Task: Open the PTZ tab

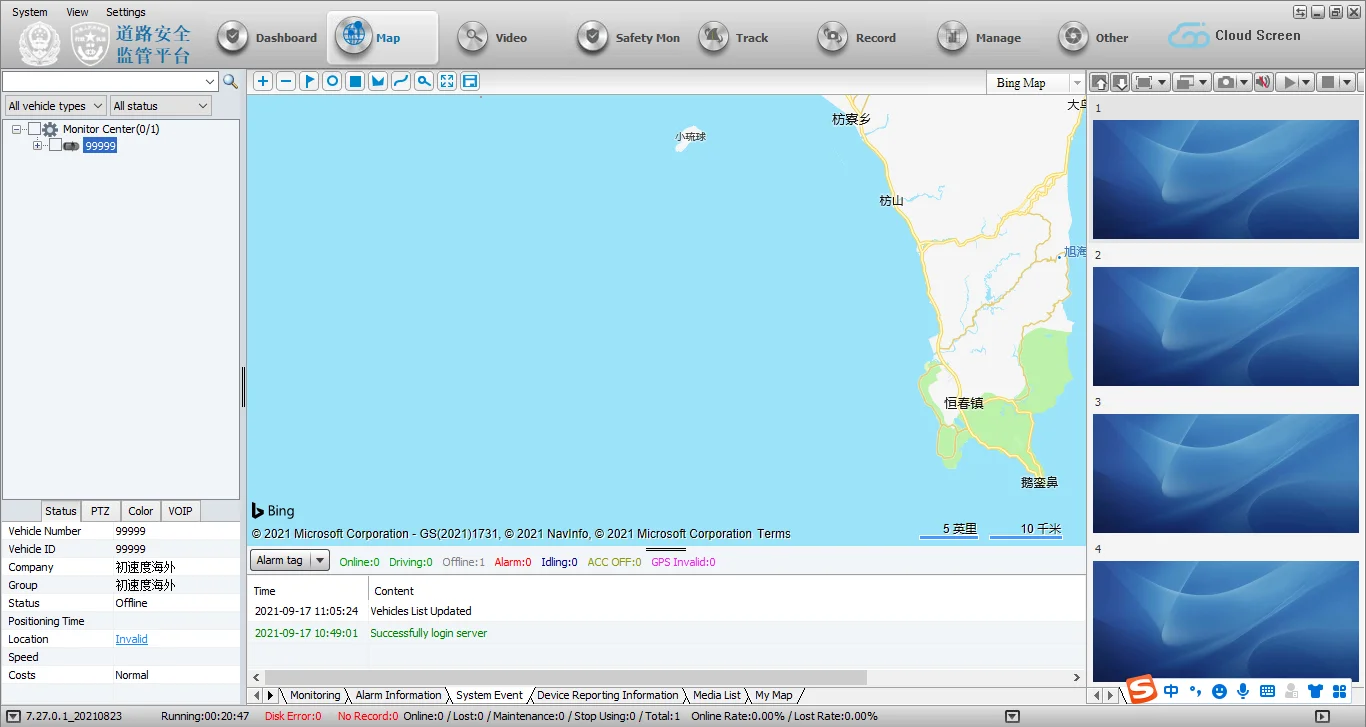Action: [x=100, y=511]
